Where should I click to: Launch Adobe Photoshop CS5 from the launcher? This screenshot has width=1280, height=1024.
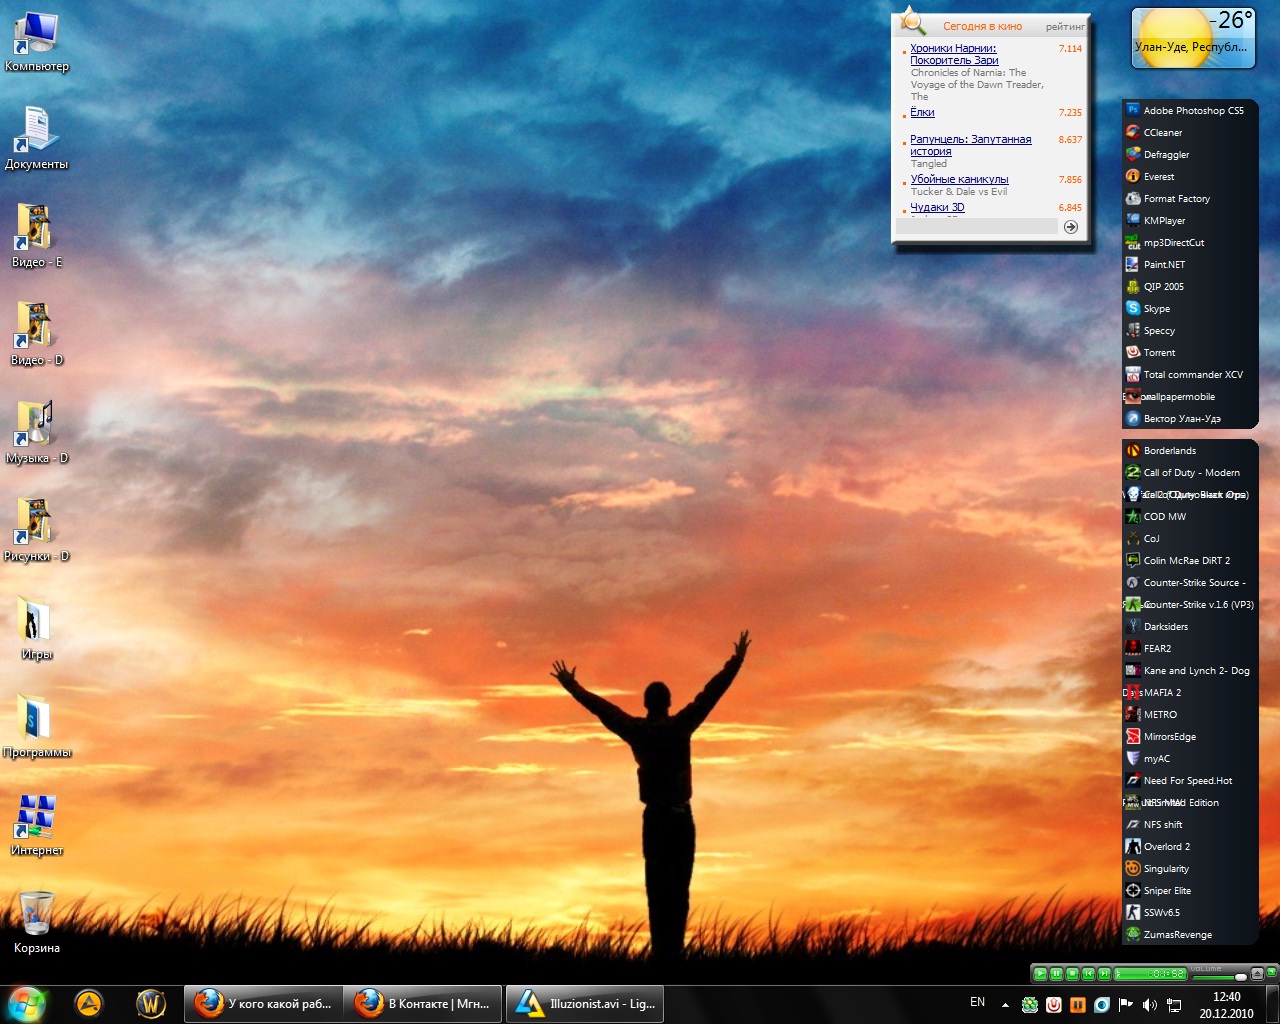[x=1192, y=111]
